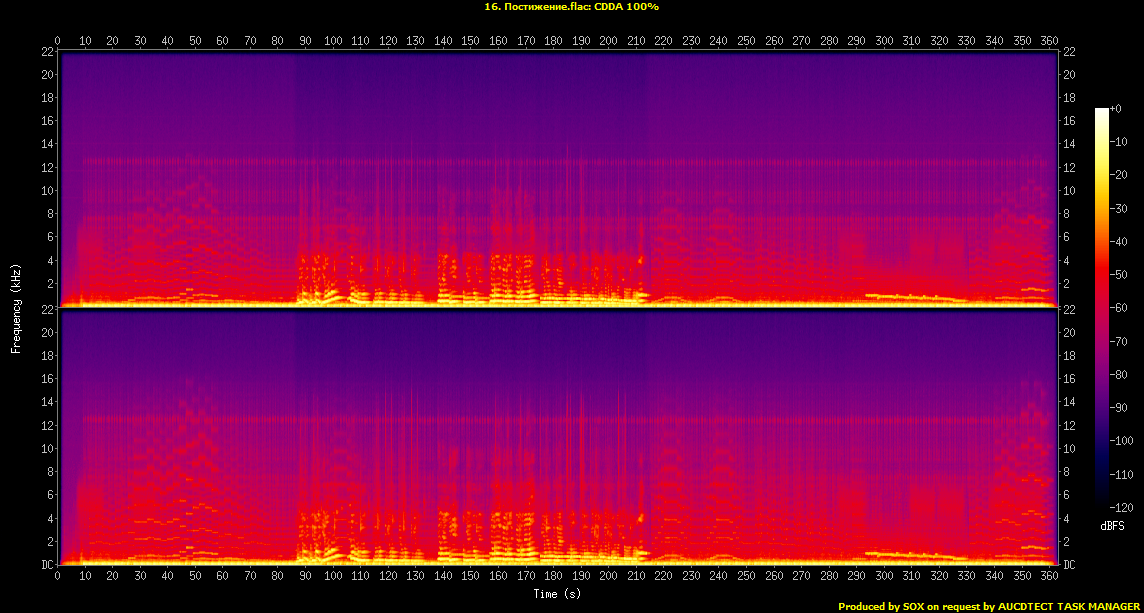Click the '-120' label on the dBFS scale

[1123, 507]
